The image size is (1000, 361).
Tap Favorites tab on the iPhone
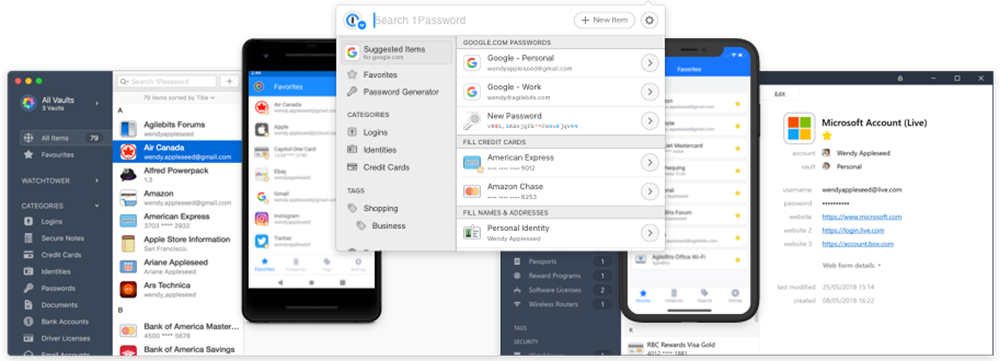click(643, 295)
